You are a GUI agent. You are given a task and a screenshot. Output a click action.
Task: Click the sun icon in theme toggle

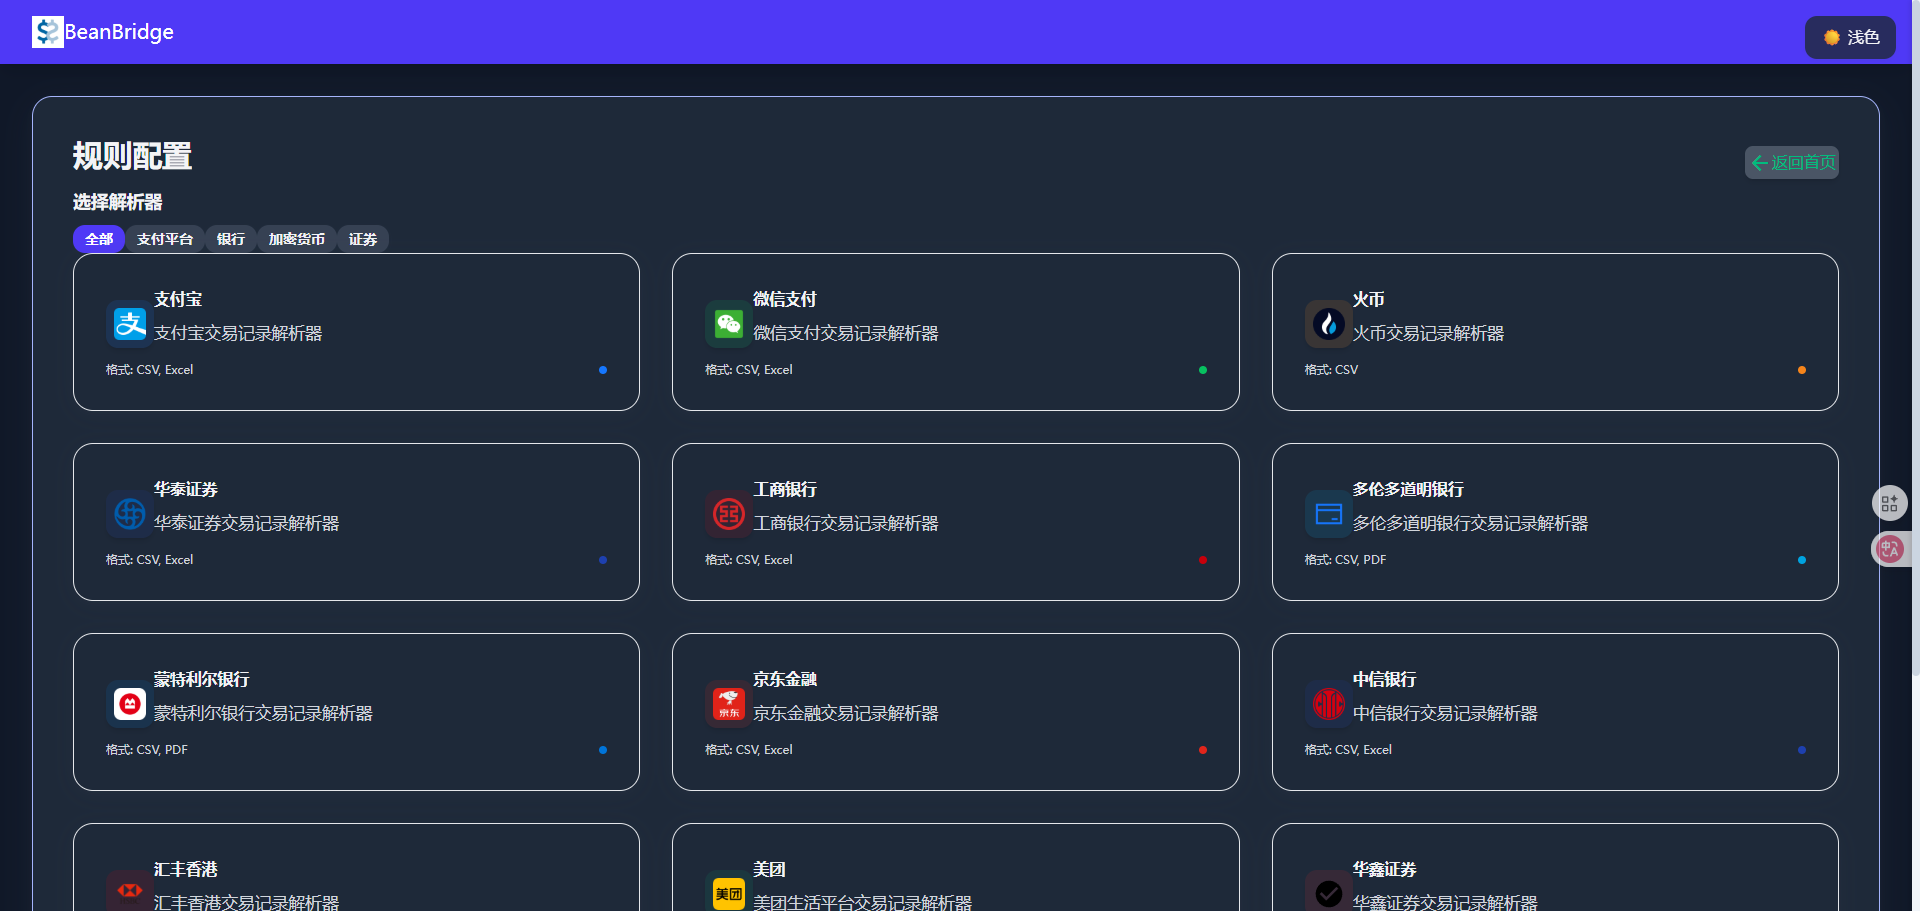1831,37
